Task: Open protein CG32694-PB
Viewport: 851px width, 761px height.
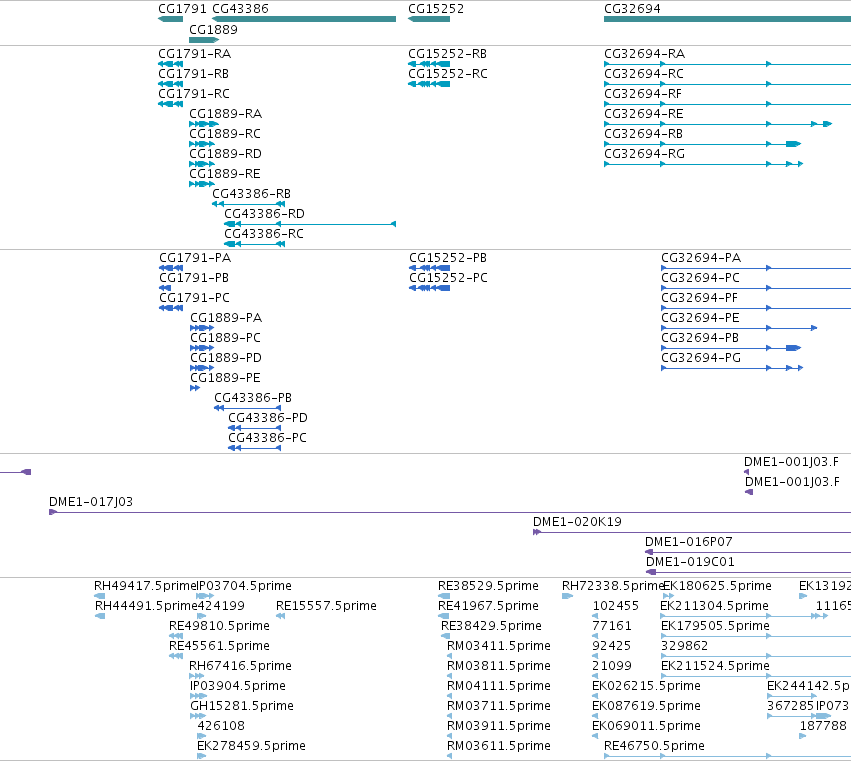Action: point(700,338)
